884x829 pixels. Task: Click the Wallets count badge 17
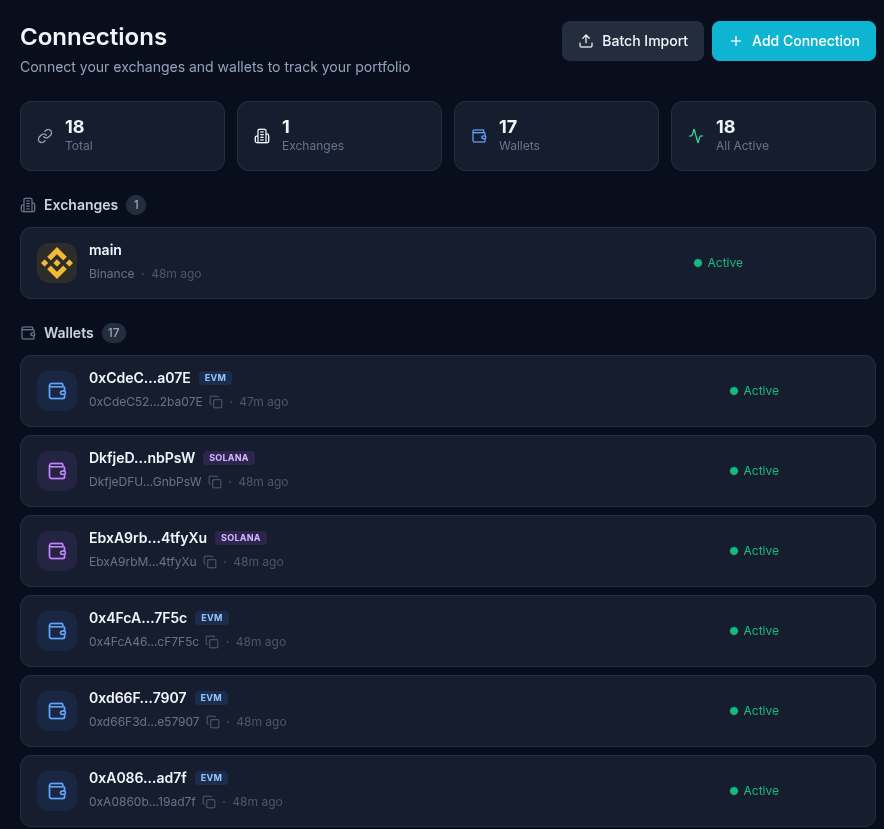[114, 333]
